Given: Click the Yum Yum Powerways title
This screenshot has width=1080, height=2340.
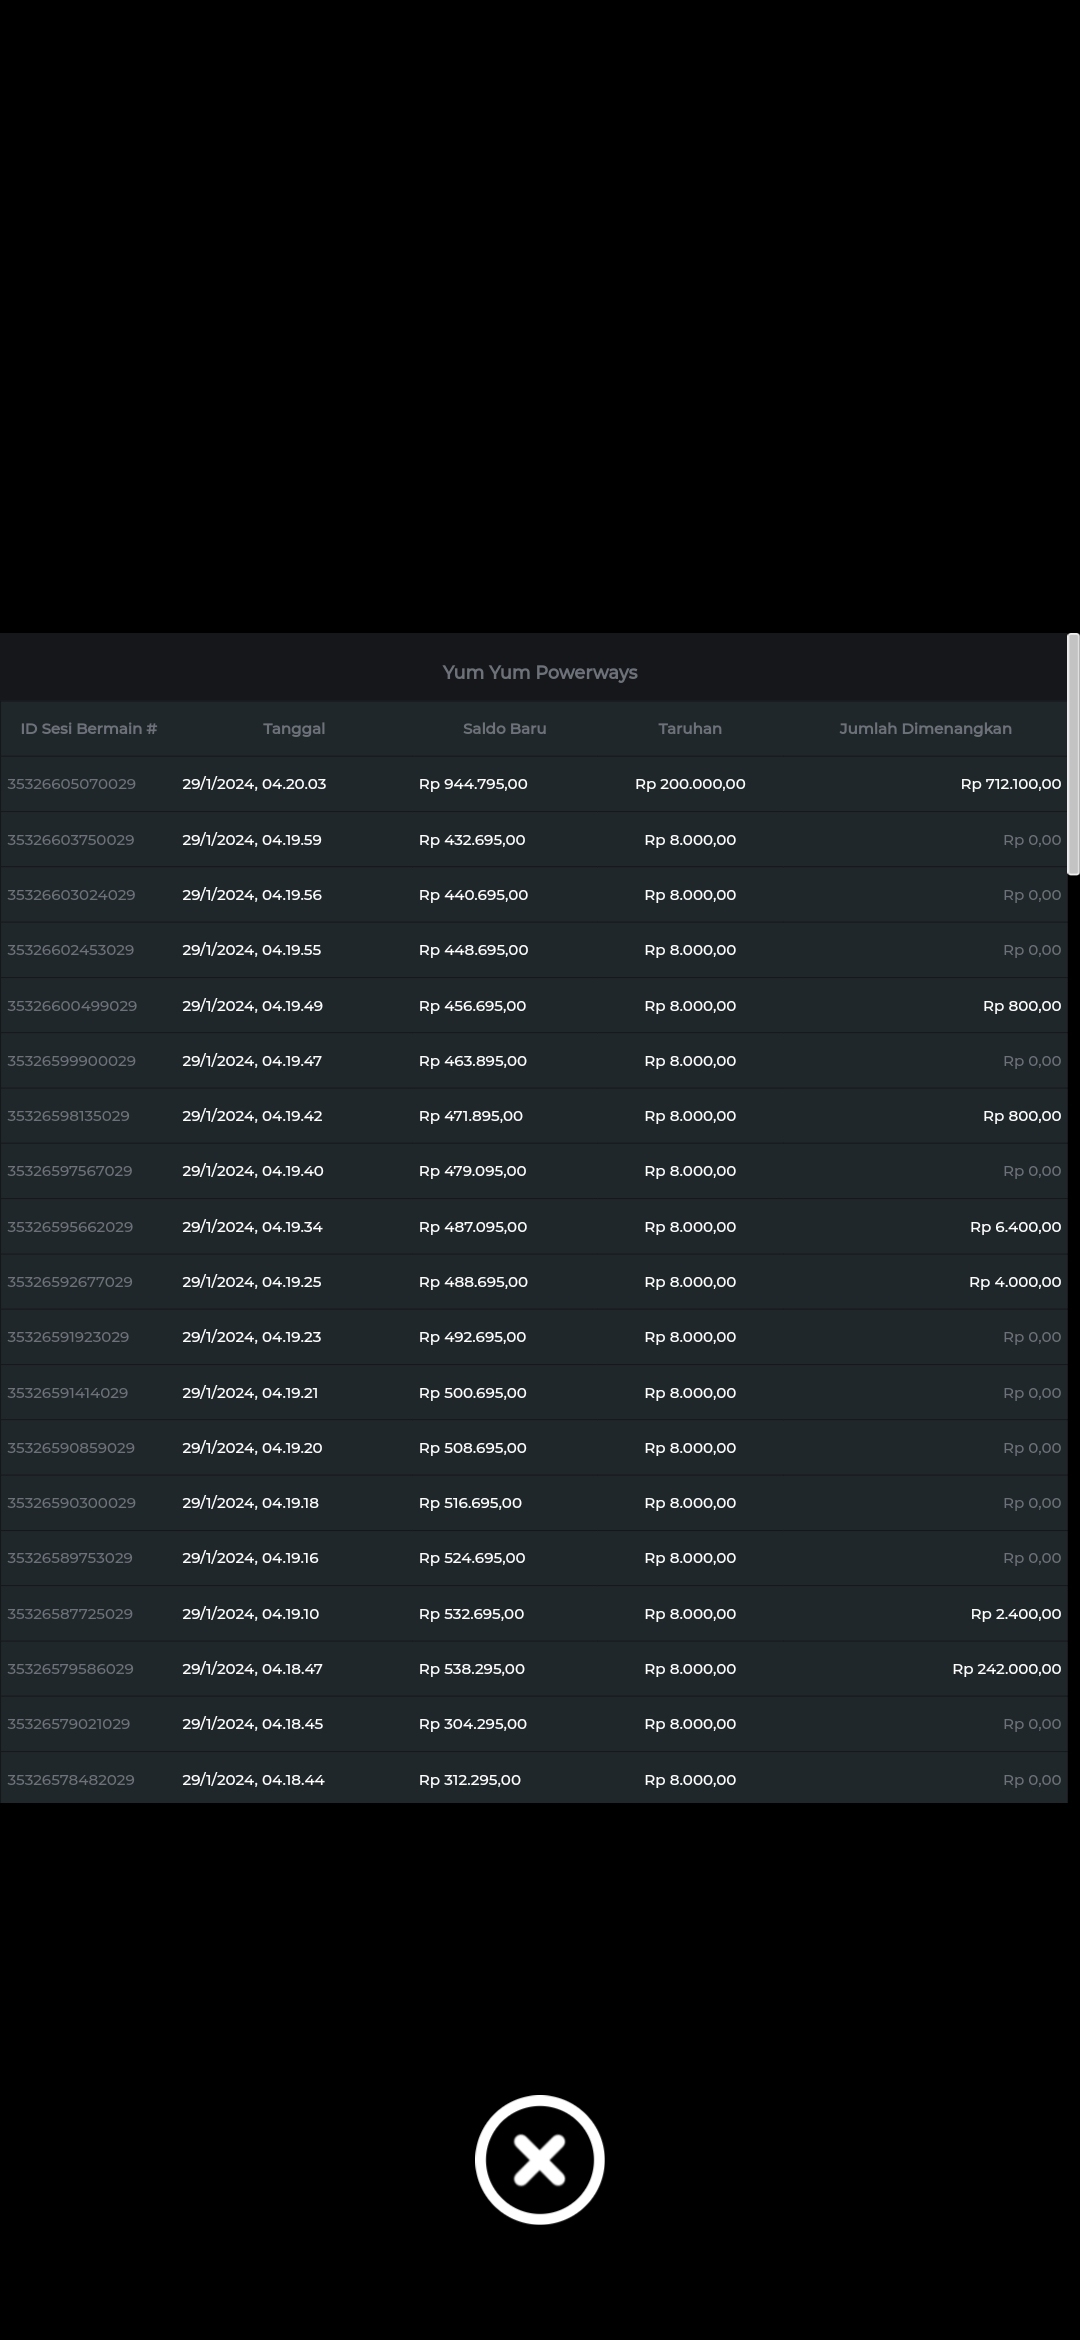Looking at the screenshot, I should (x=540, y=672).
